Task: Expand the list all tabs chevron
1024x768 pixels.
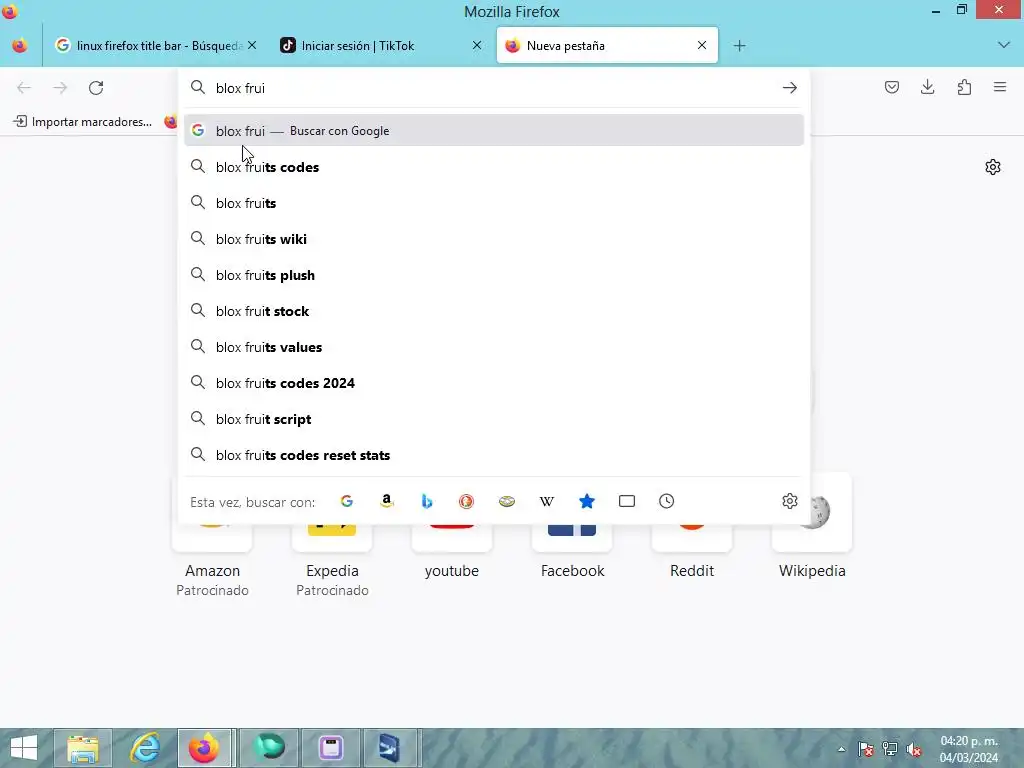Action: [x=1004, y=45]
